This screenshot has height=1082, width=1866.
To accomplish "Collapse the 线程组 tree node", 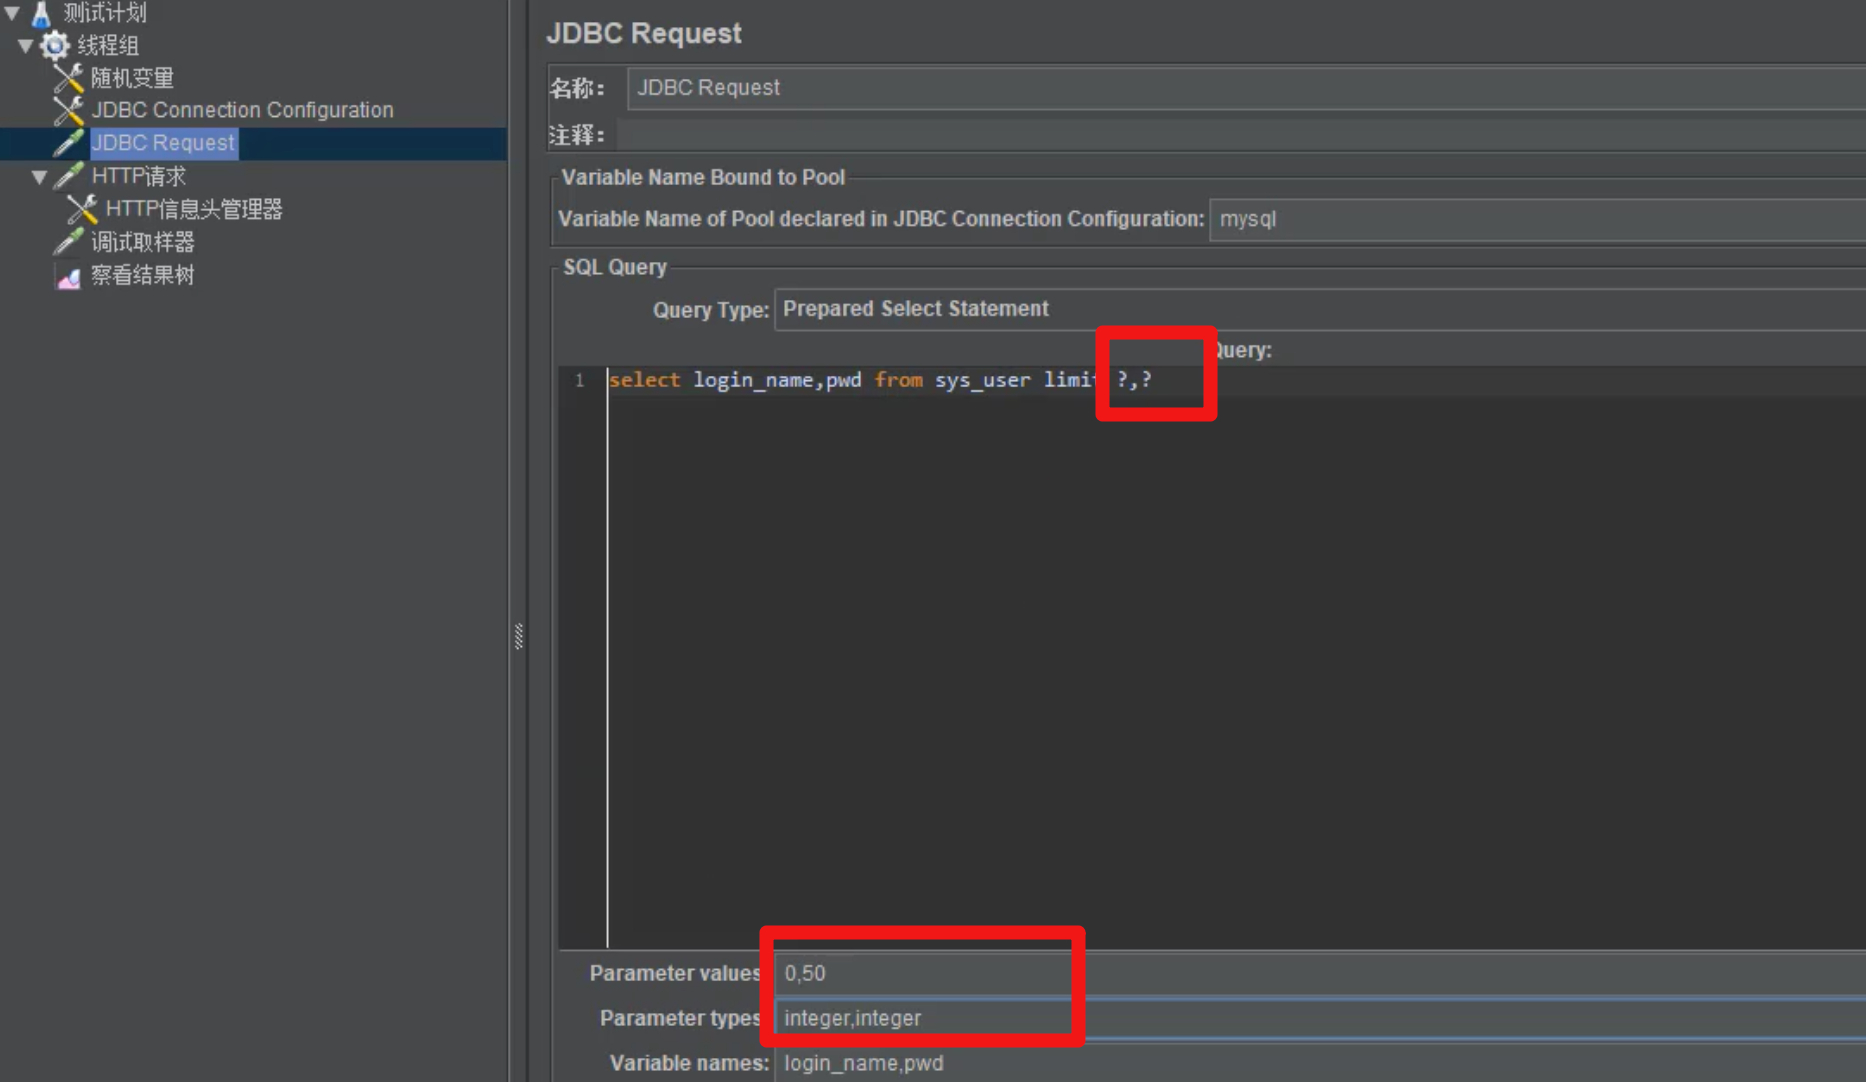I will 26,45.
